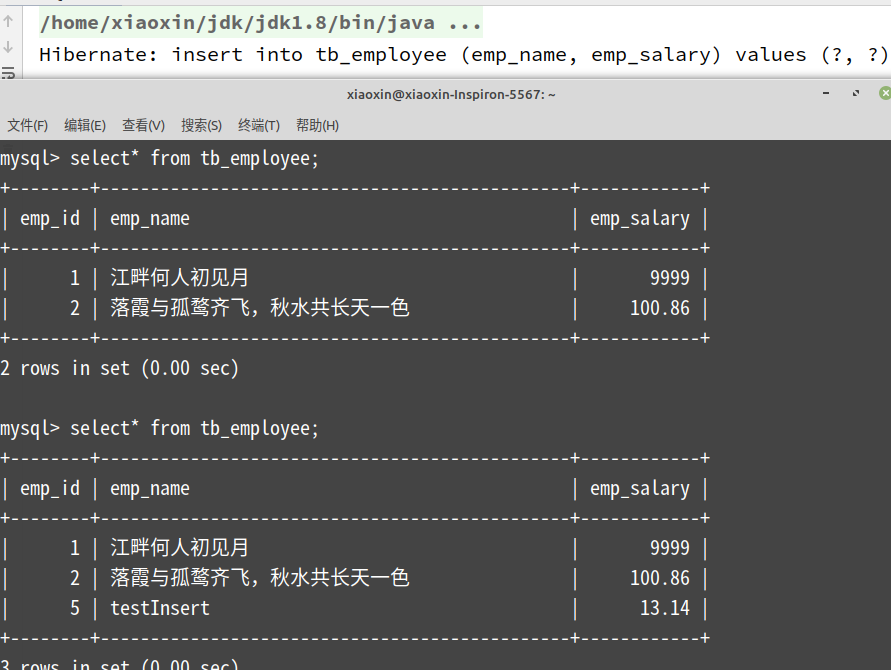891x670 pixels.
Task: Click emp_id header in second result table
Action: click(x=50, y=489)
